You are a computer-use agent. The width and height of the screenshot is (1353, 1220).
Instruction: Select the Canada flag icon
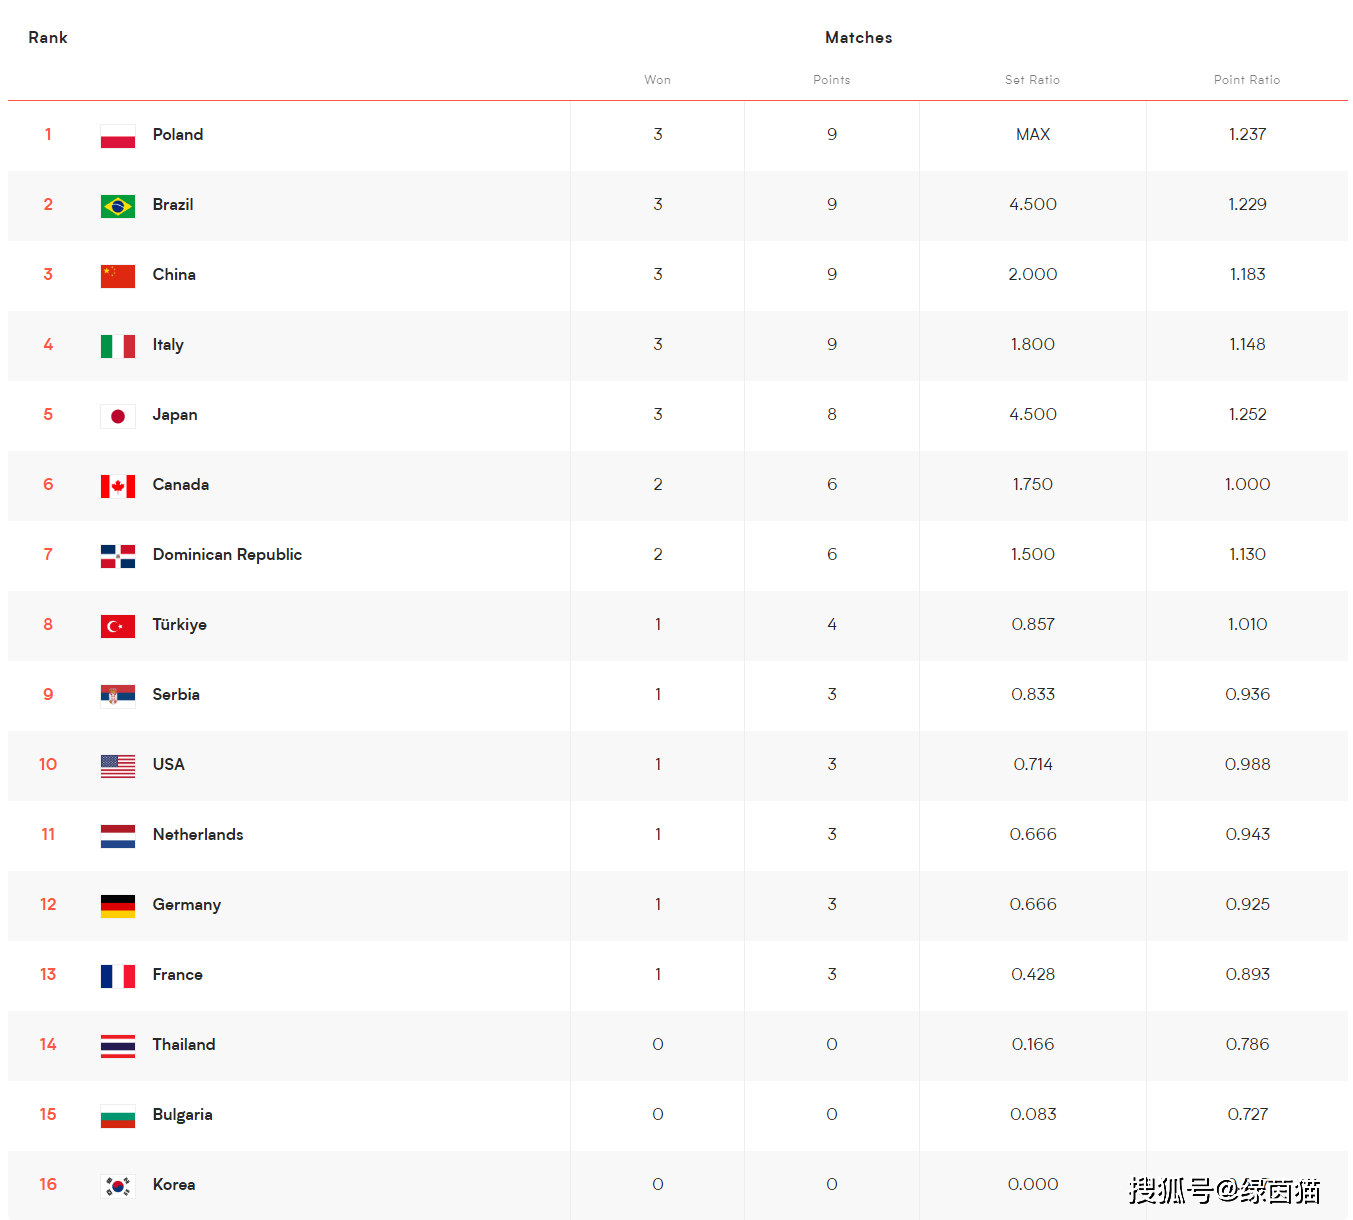point(118,486)
